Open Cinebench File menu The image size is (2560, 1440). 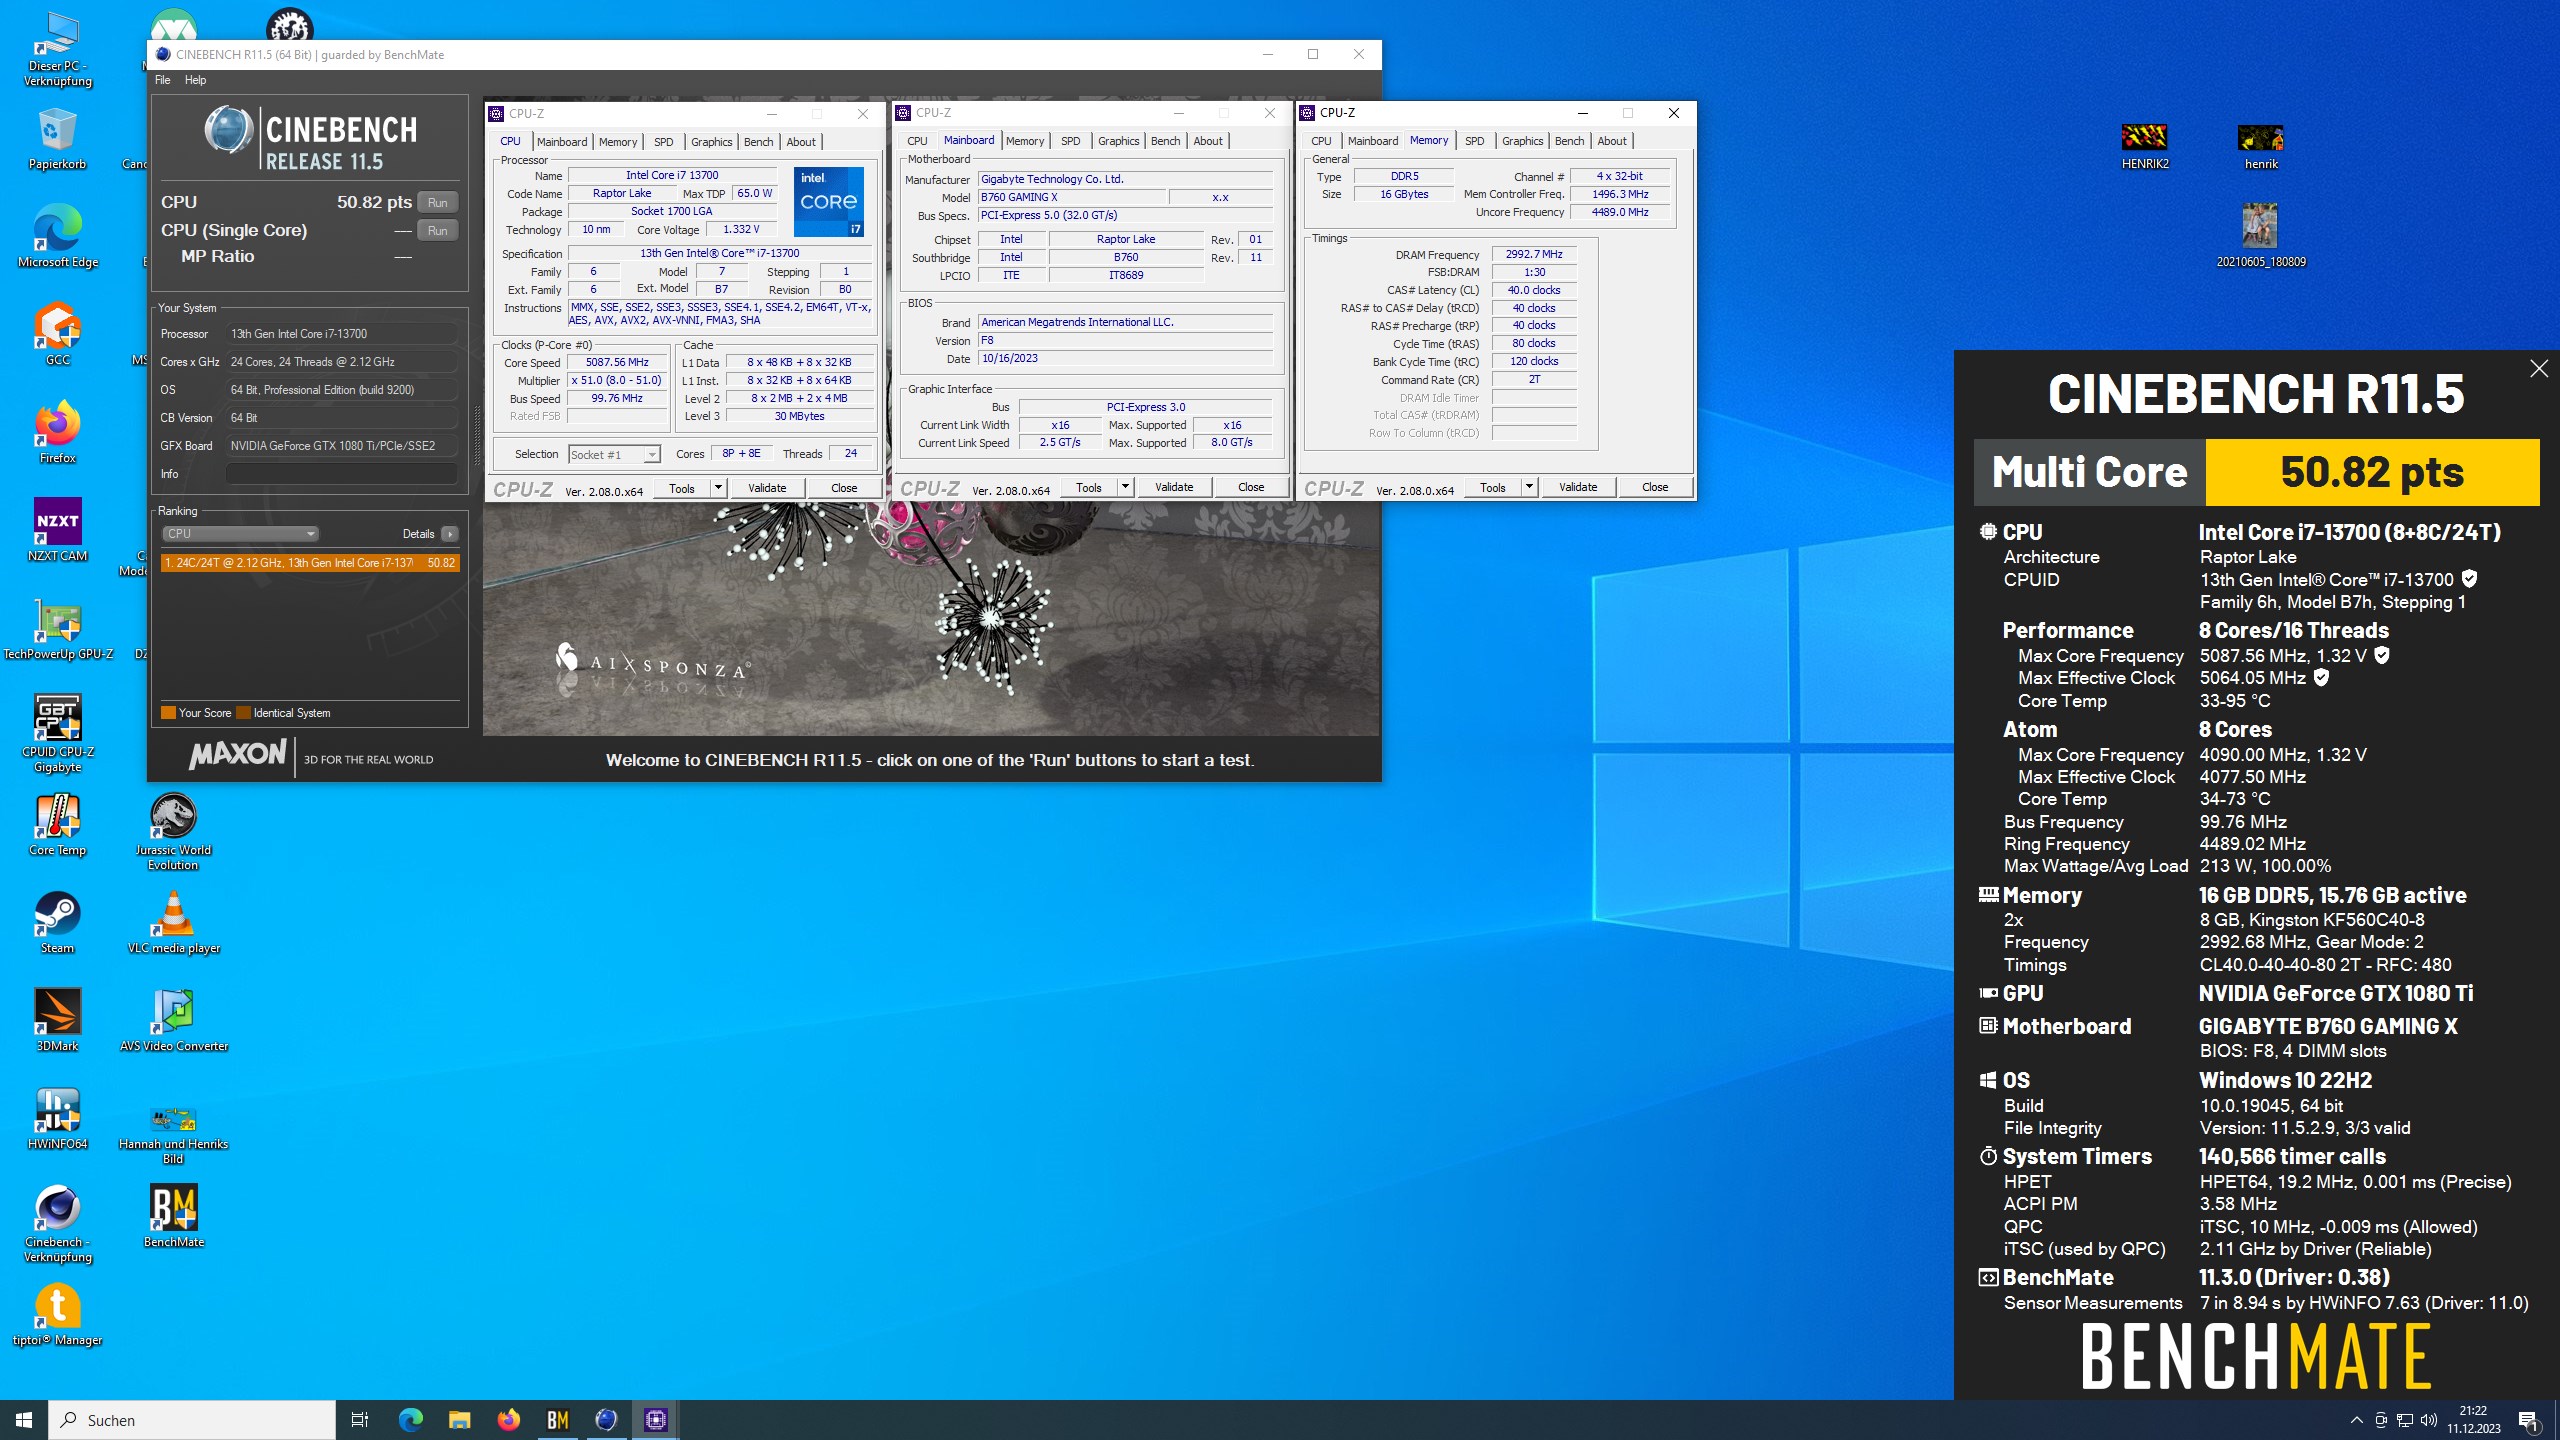click(162, 80)
